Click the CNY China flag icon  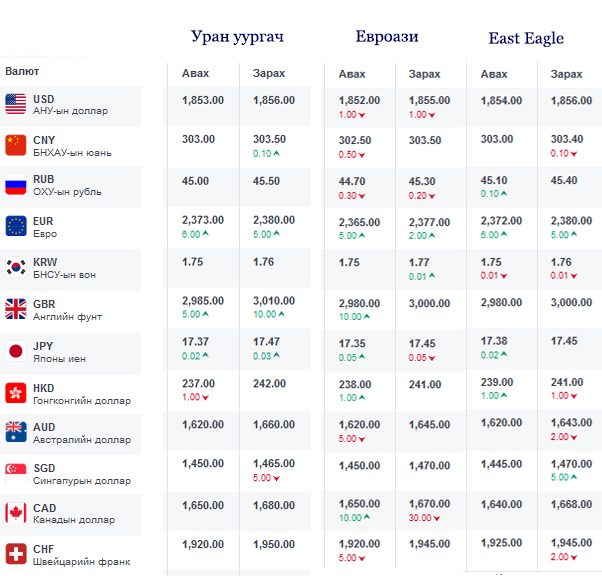15,144
